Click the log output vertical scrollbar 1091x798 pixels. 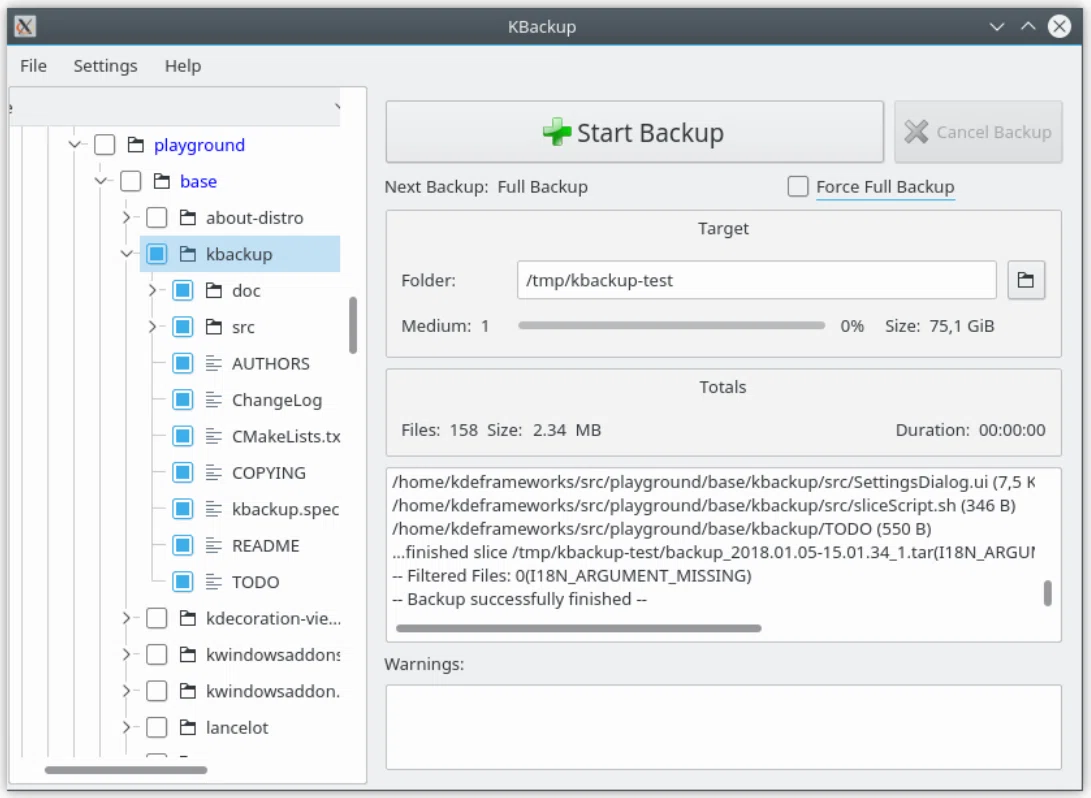(1048, 593)
